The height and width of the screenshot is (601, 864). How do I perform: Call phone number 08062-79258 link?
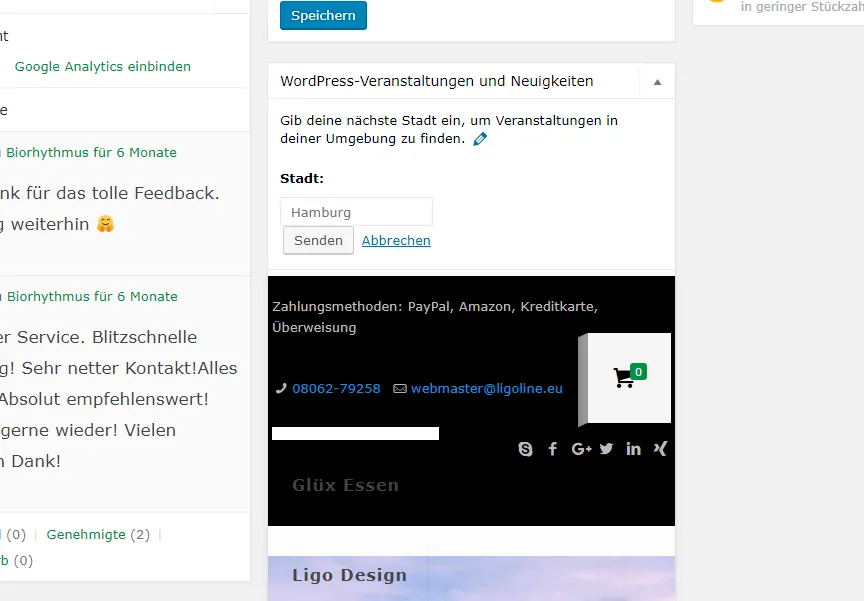[336, 388]
